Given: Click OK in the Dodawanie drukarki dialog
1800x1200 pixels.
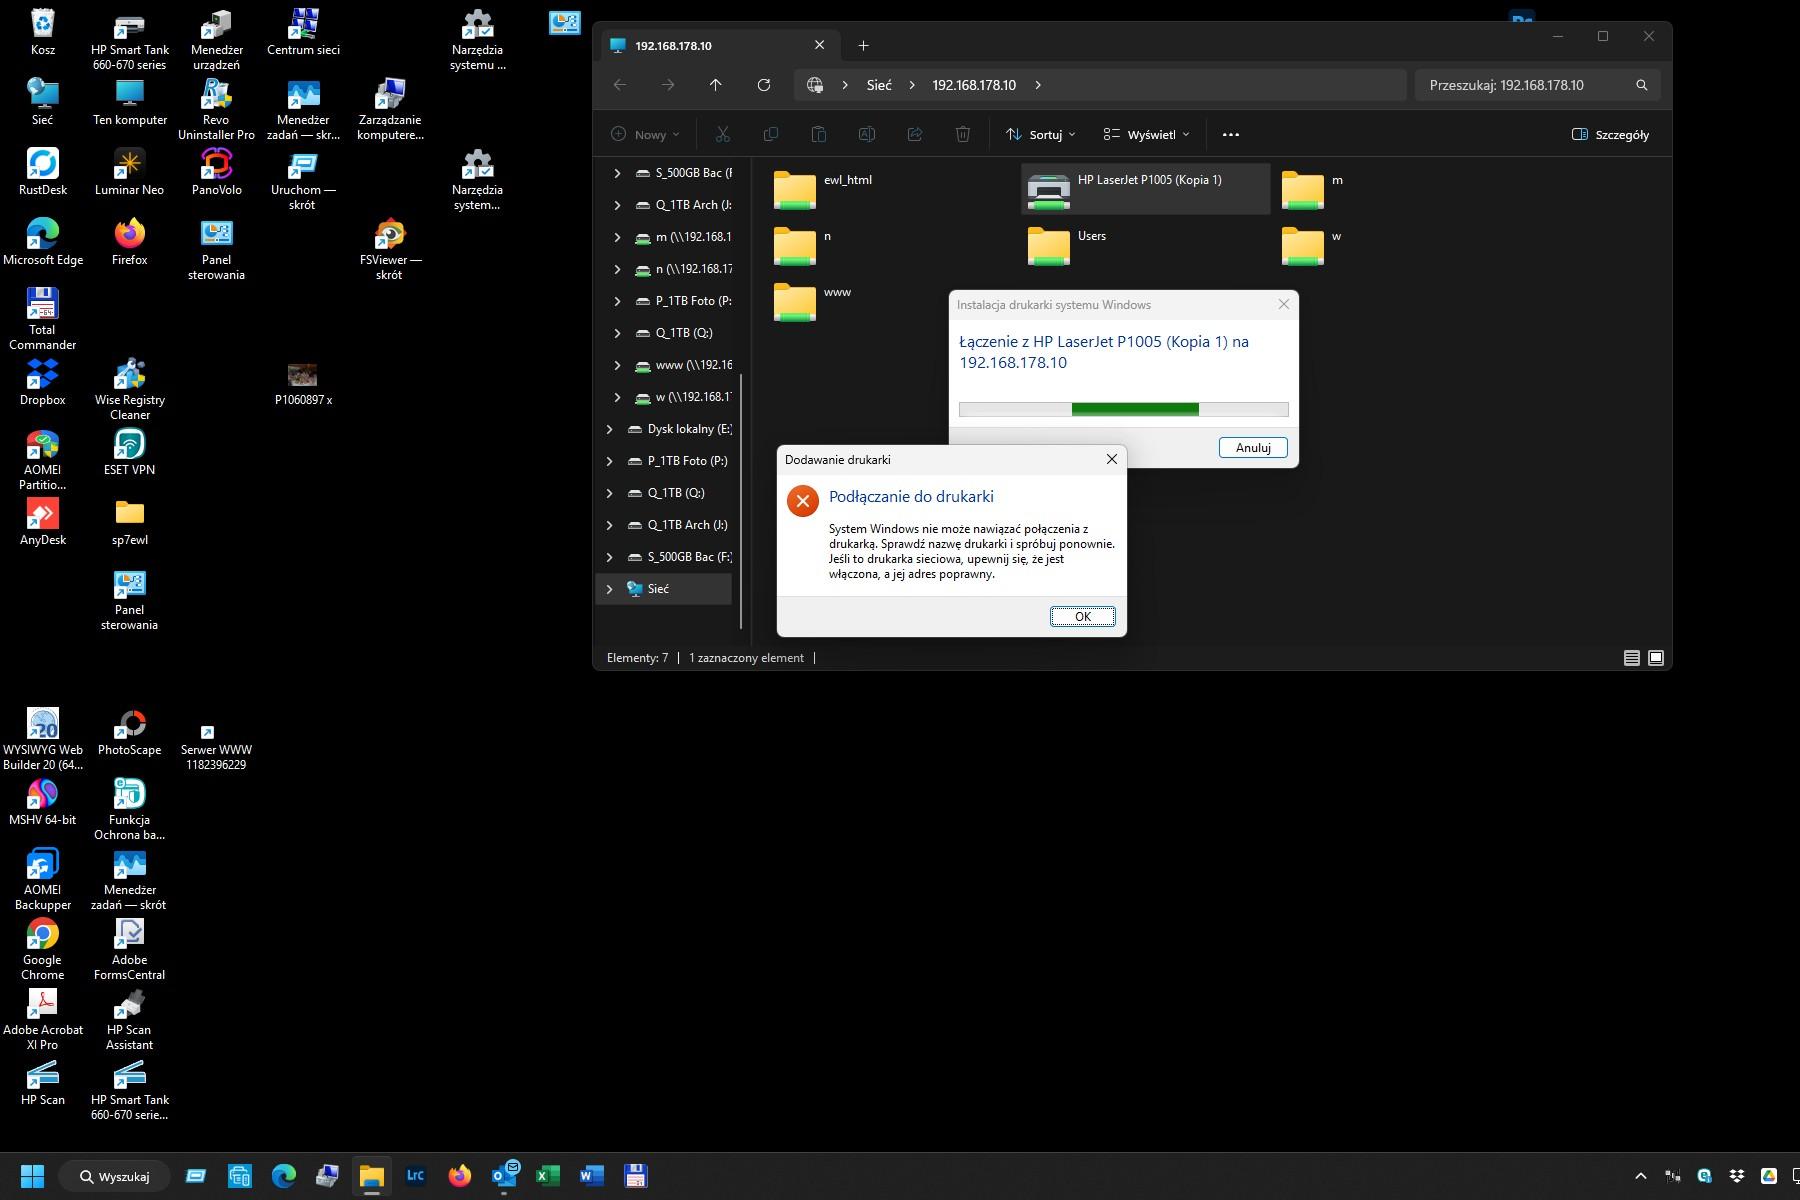Looking at the screenshot, I should [x=1082, y=616].
